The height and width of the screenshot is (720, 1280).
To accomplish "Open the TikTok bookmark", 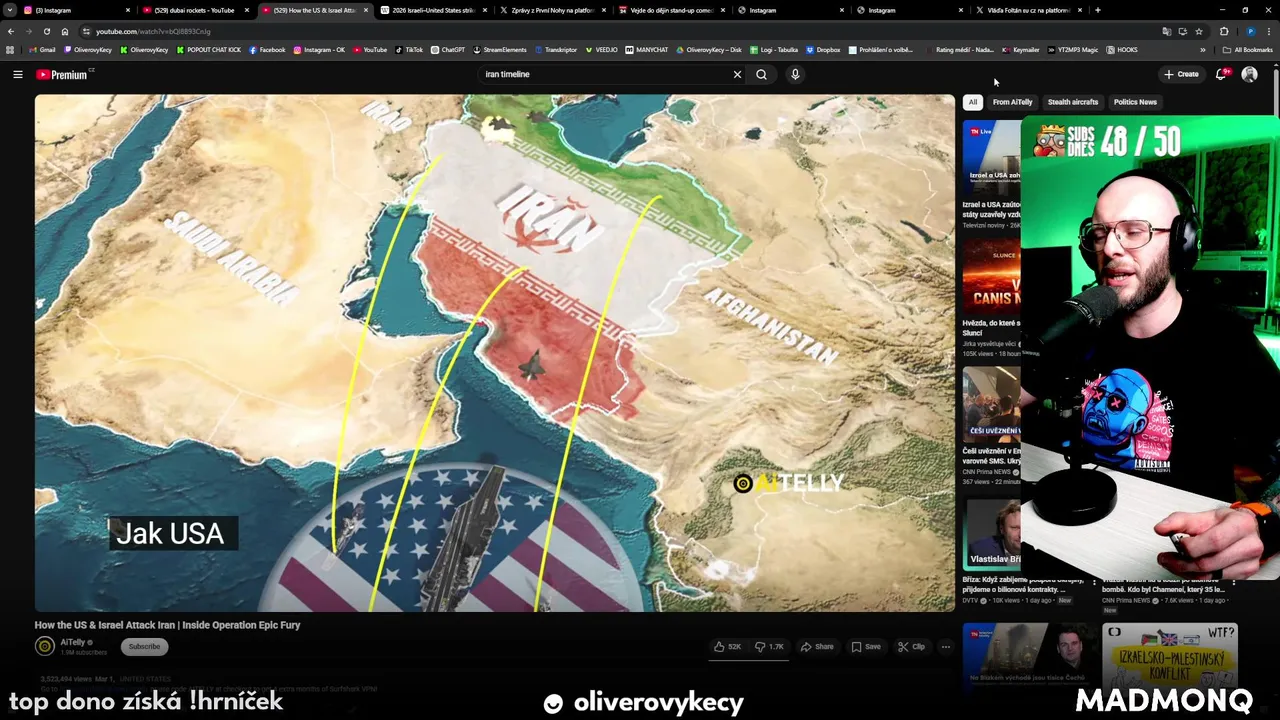I will tap(409, 50).
